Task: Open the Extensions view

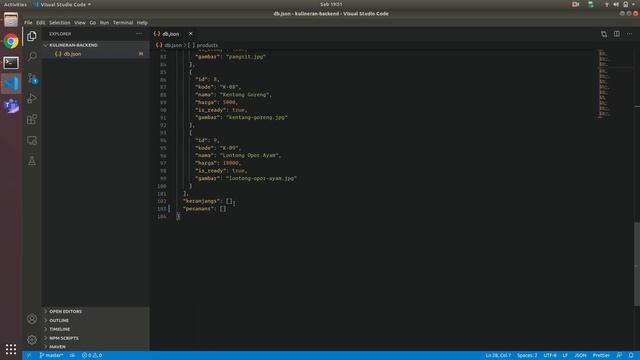Action: click(x=32, y=119)
